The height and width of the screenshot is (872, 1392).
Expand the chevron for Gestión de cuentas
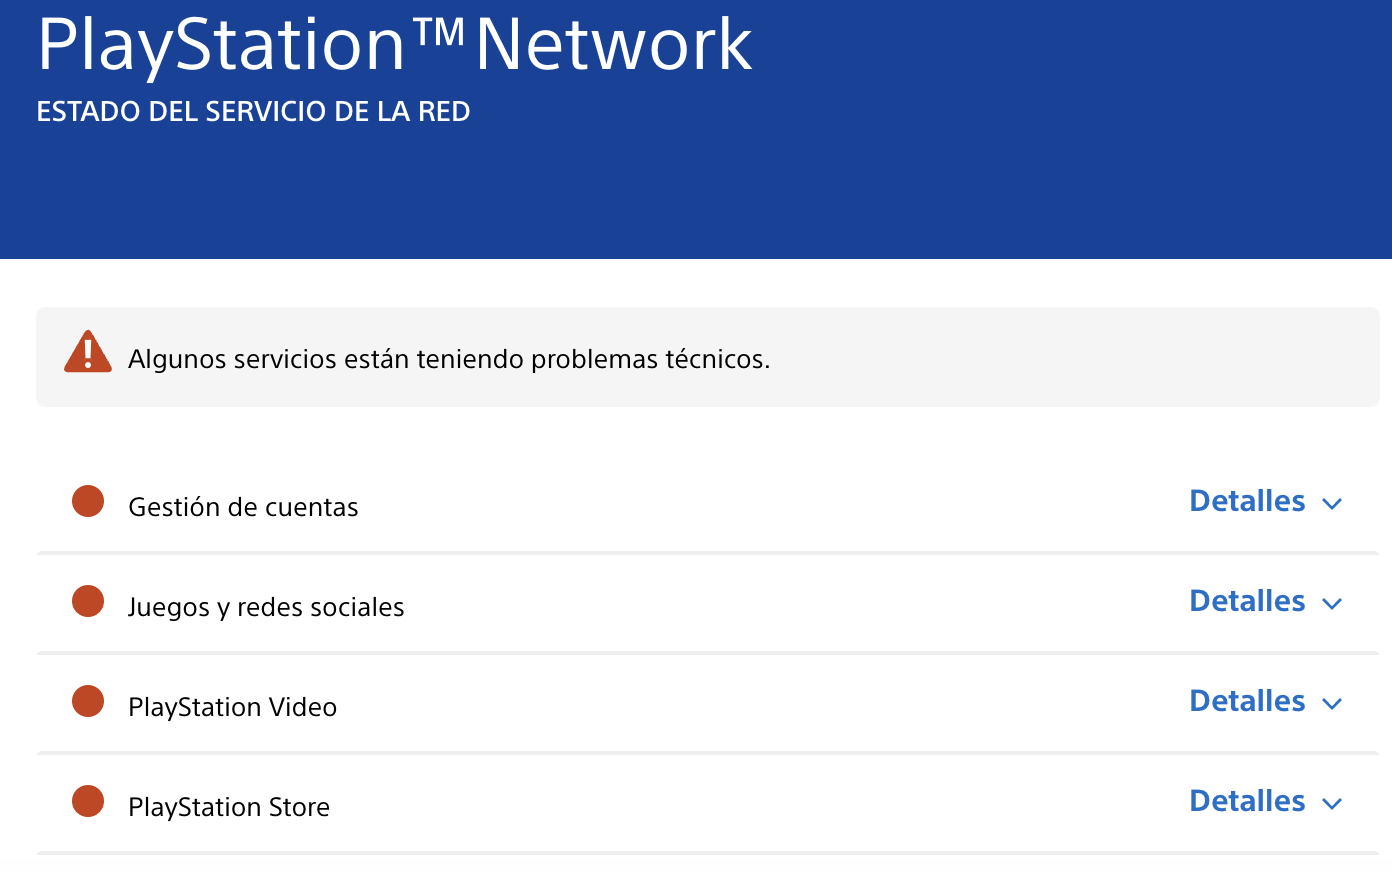pos(1331,503)
